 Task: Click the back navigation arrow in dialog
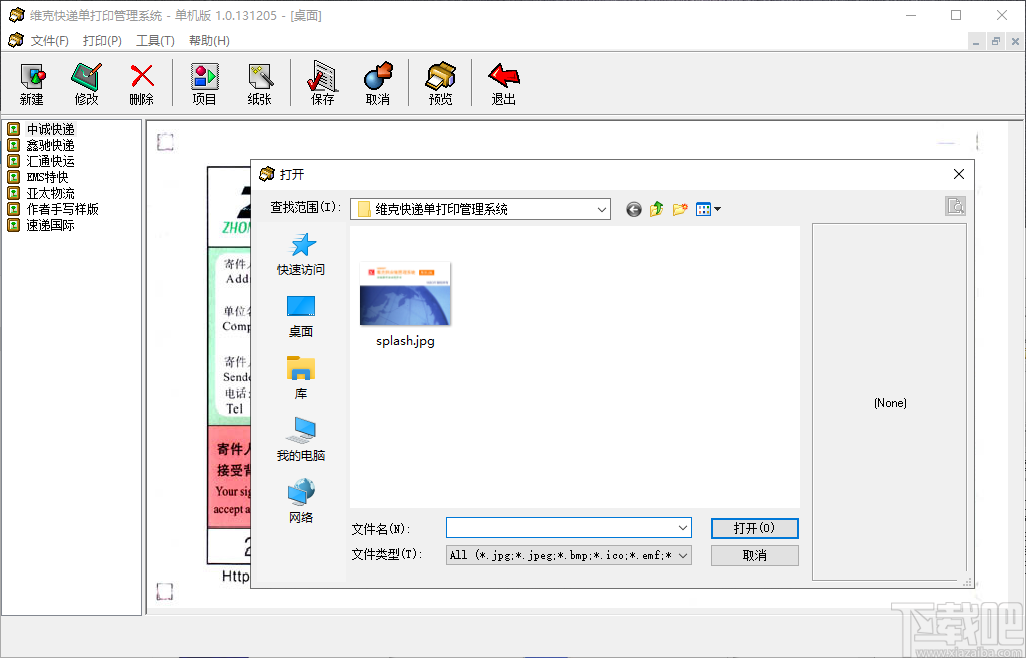[x=632, y=209]
